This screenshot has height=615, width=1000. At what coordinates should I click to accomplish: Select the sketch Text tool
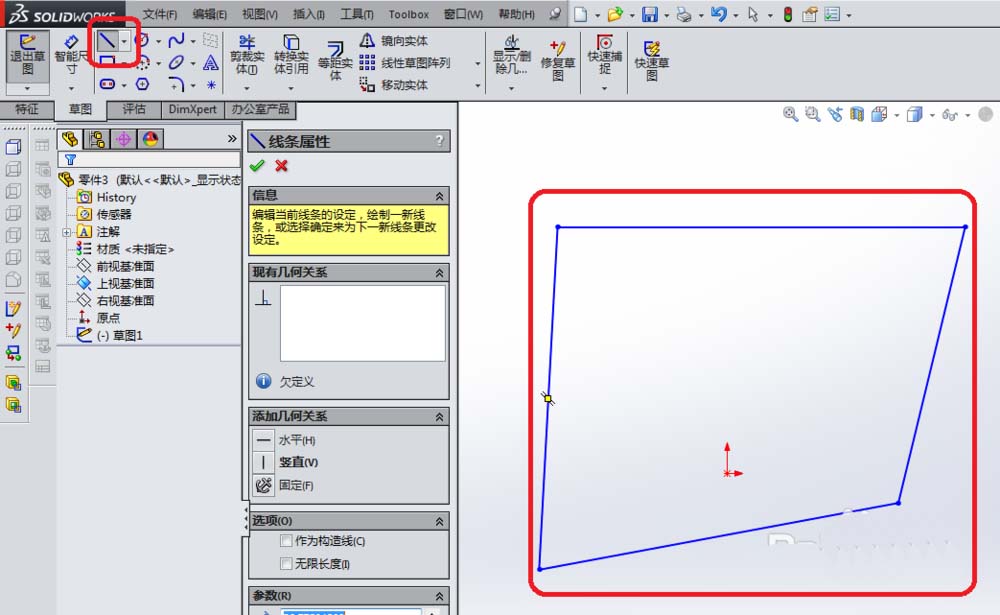pos(210,63)
